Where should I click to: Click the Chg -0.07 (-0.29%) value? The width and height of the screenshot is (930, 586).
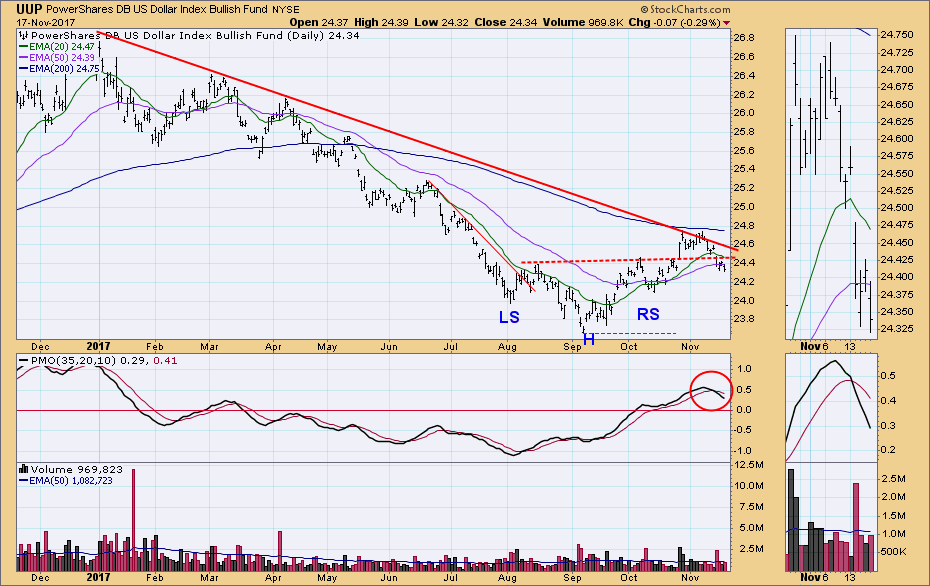[x=674, y=23]
